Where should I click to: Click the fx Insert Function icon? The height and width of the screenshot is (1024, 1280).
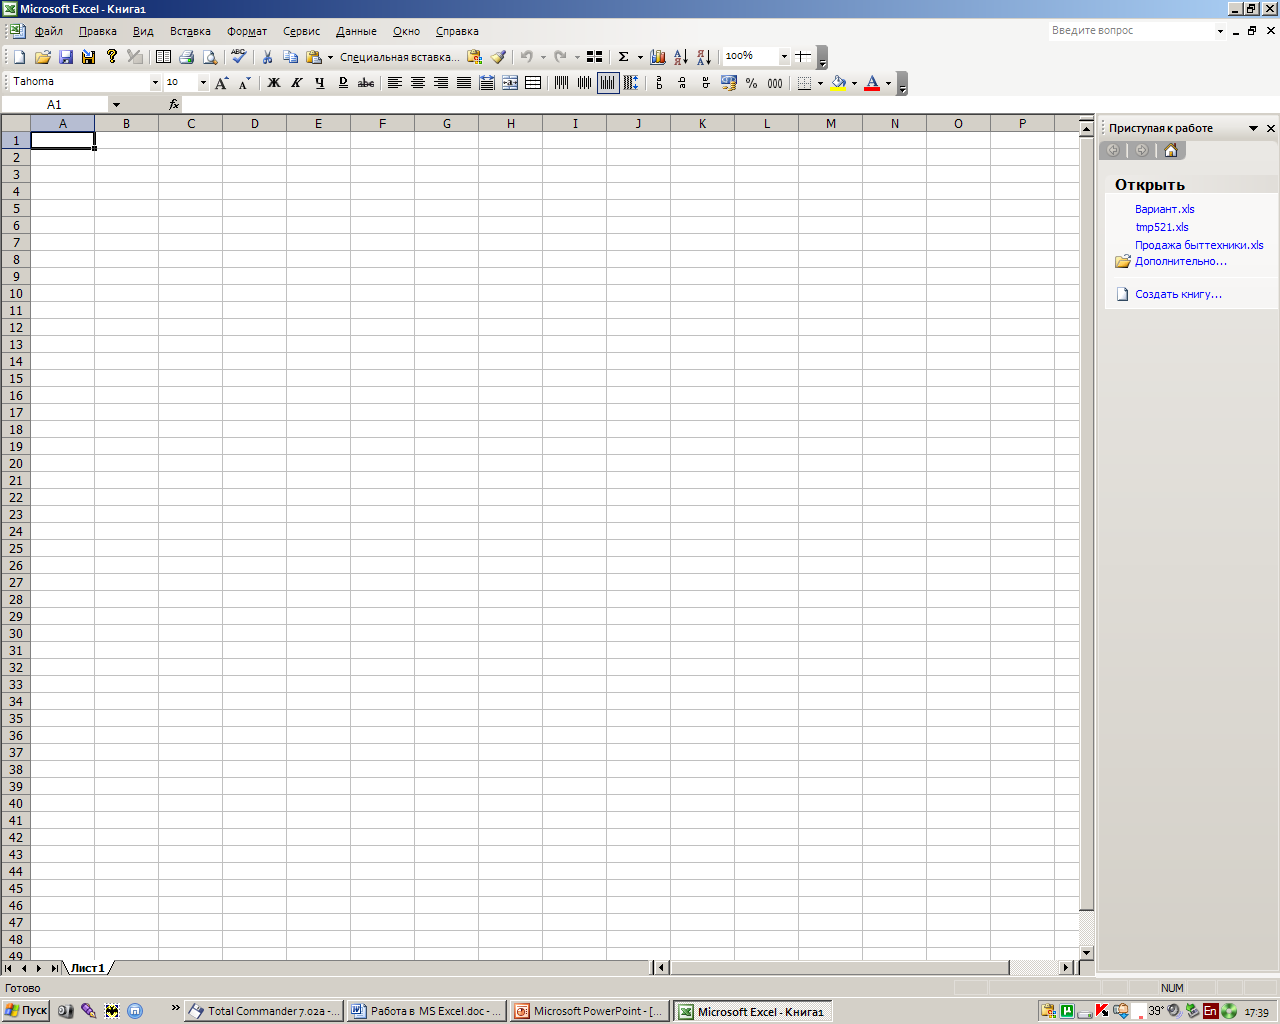[174, 104]
